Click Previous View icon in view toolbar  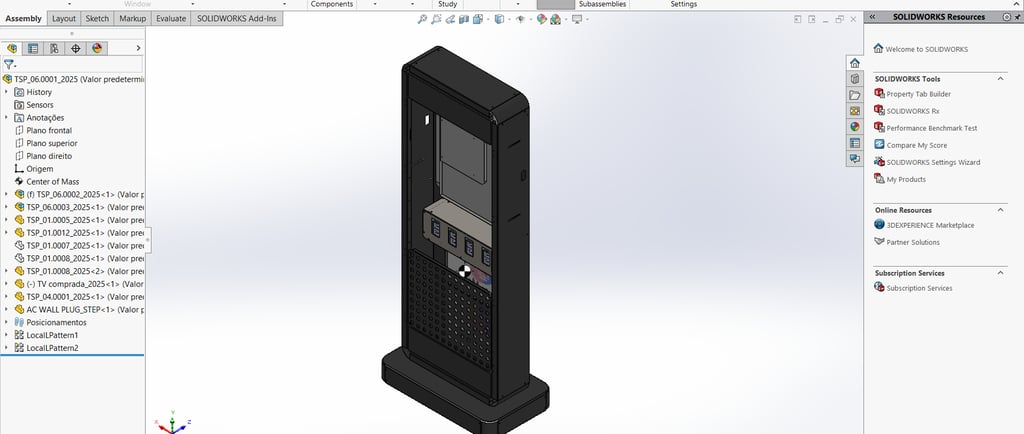tap(451, 20)
